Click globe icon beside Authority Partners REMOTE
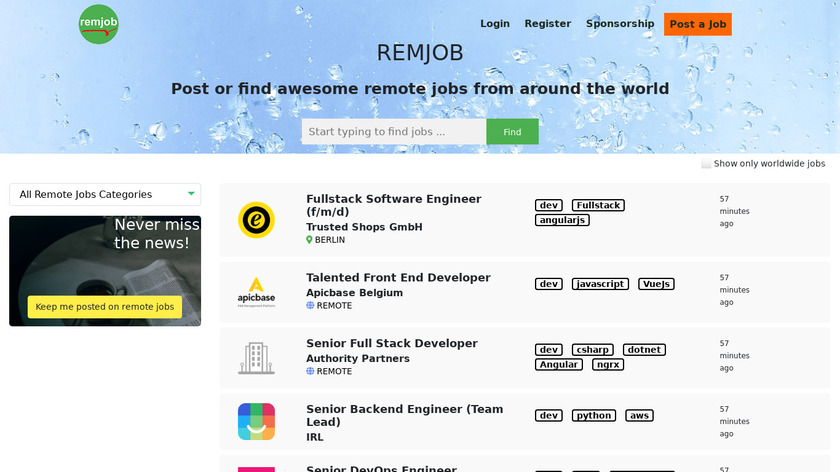Viewport: 840px width, 472px height. 310,371
